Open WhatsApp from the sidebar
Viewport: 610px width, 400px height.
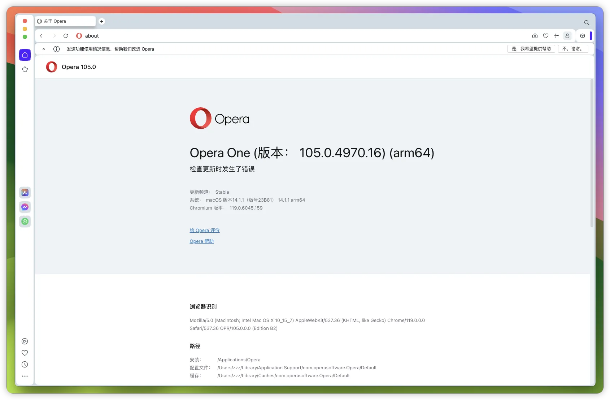coord(25,221)
